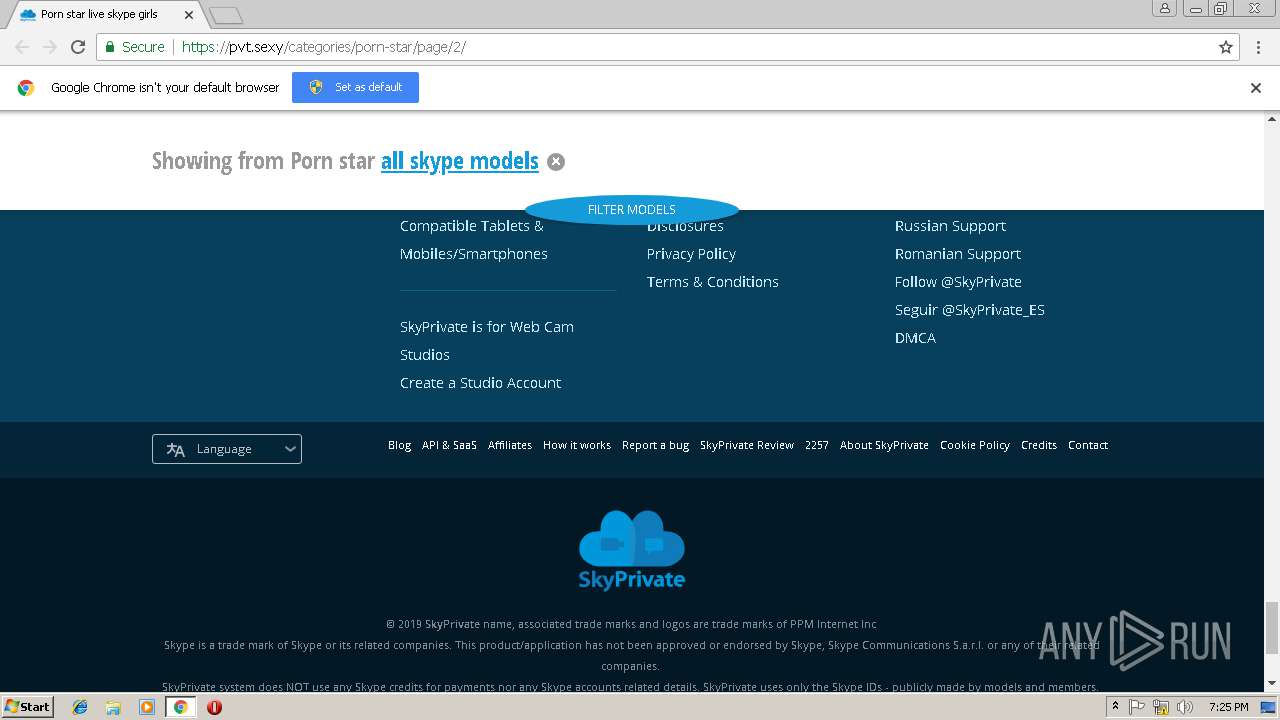Click Report a bug in footer
This screenshot has width=1280, height=720.
tap(656, 445)
